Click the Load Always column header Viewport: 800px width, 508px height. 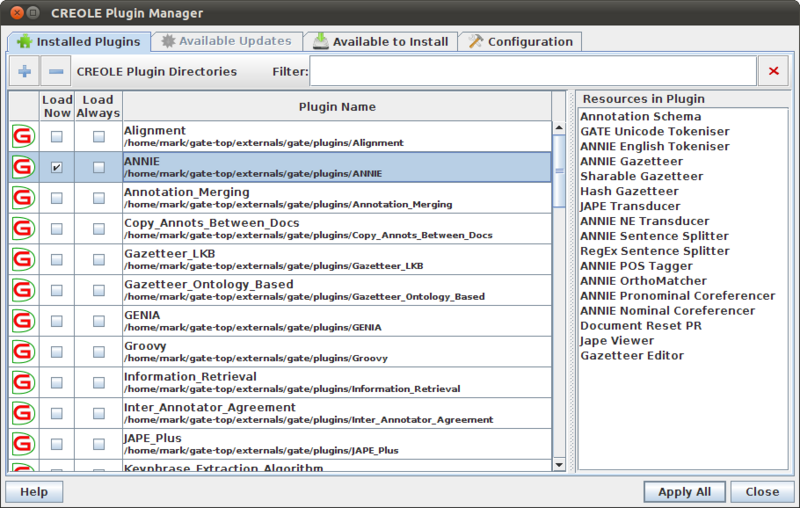(x=98, y=107)
